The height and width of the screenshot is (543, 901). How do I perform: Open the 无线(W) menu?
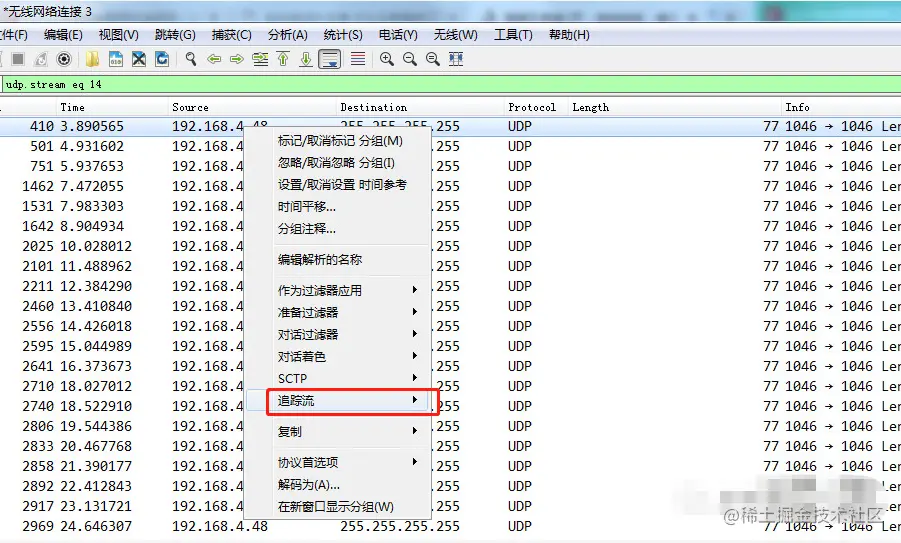(x=456, y=35)
